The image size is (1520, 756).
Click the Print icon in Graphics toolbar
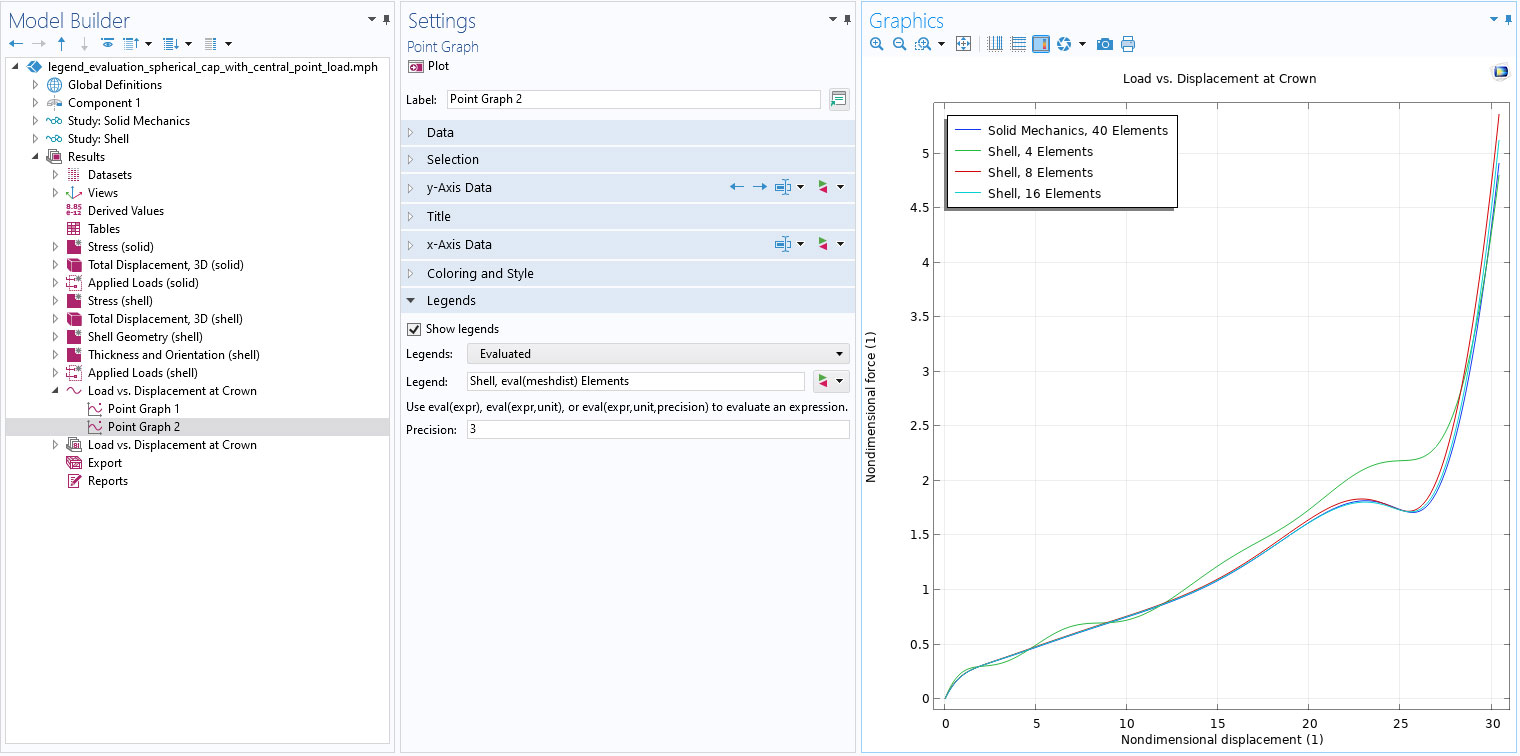coord(1128,44)
